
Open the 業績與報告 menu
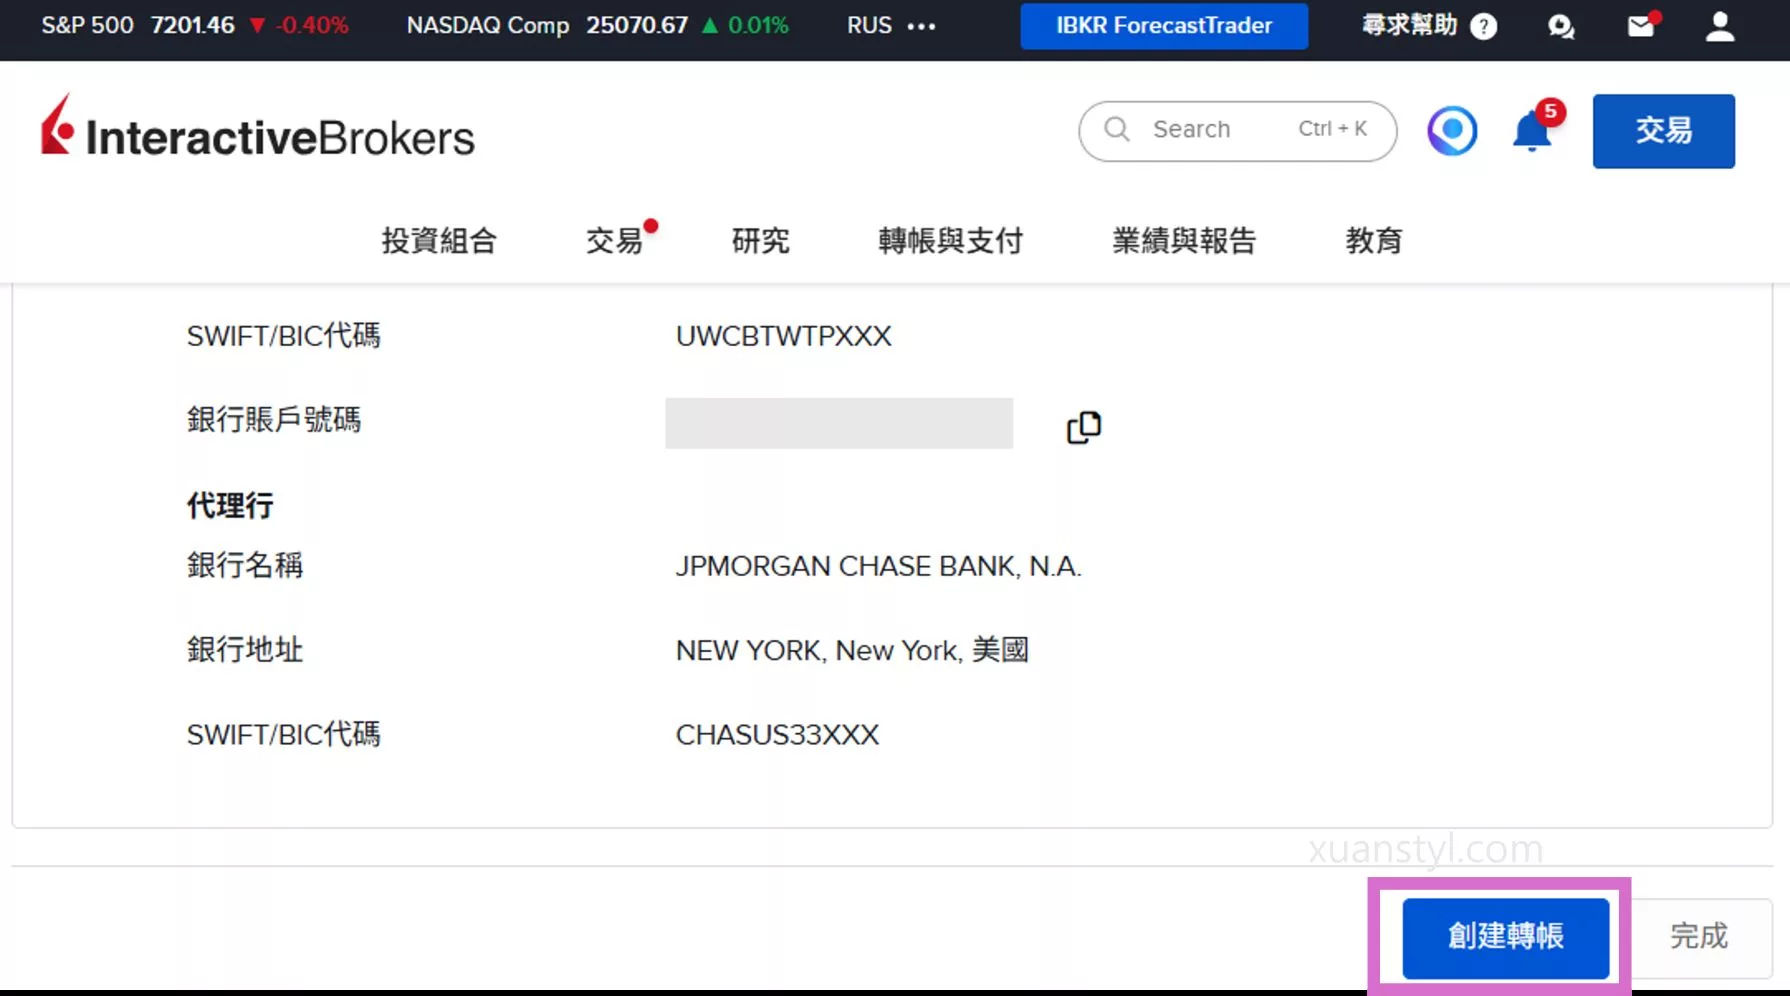pyautogui.click(x=1184, y=240)
